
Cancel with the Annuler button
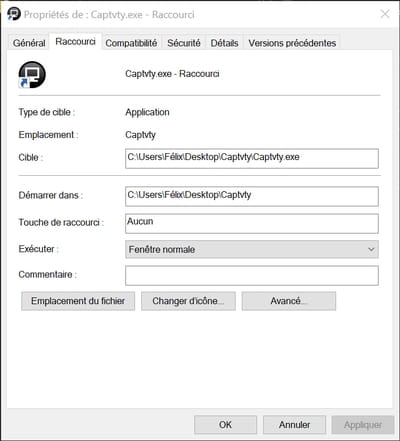click(294, 425)
